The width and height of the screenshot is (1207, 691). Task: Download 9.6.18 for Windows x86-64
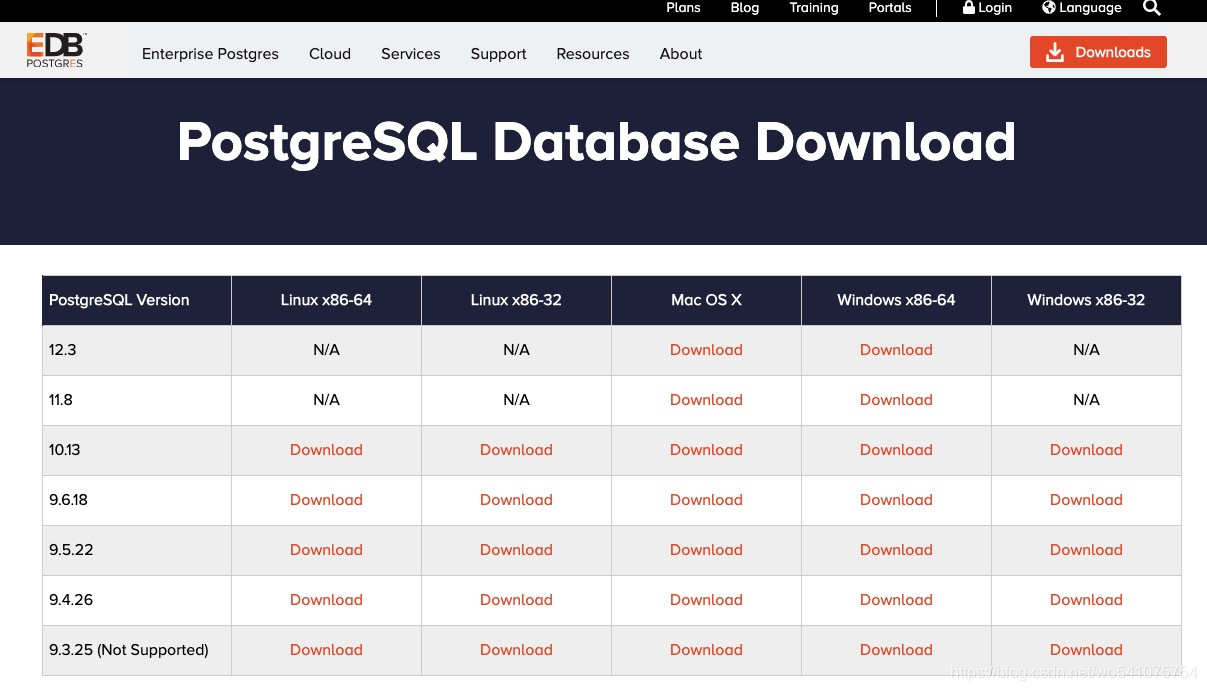click(x=896, y=500)
